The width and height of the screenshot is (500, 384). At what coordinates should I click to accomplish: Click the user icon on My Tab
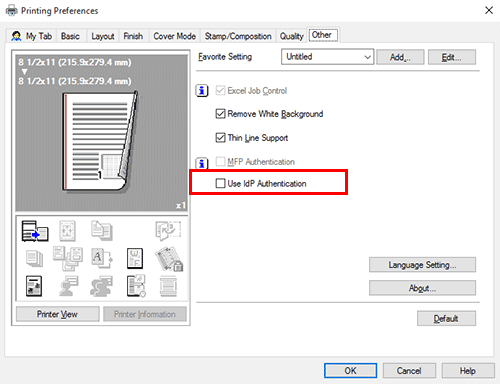coord(16,36)
